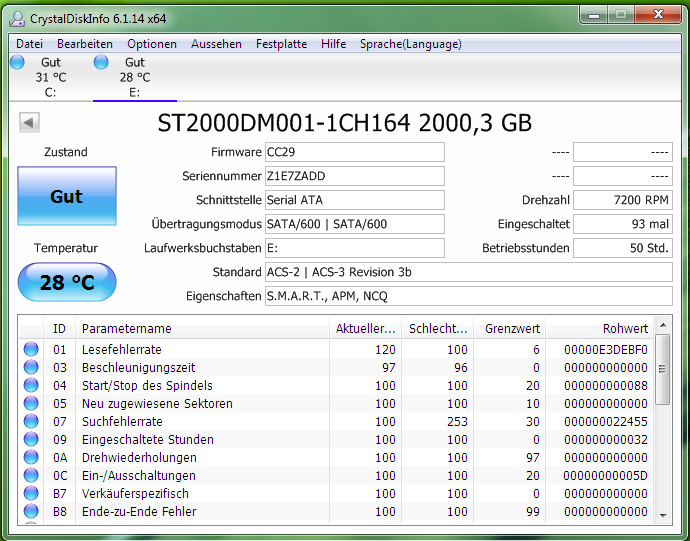Click the scroll down arrow of SMART list

[663, 515]
